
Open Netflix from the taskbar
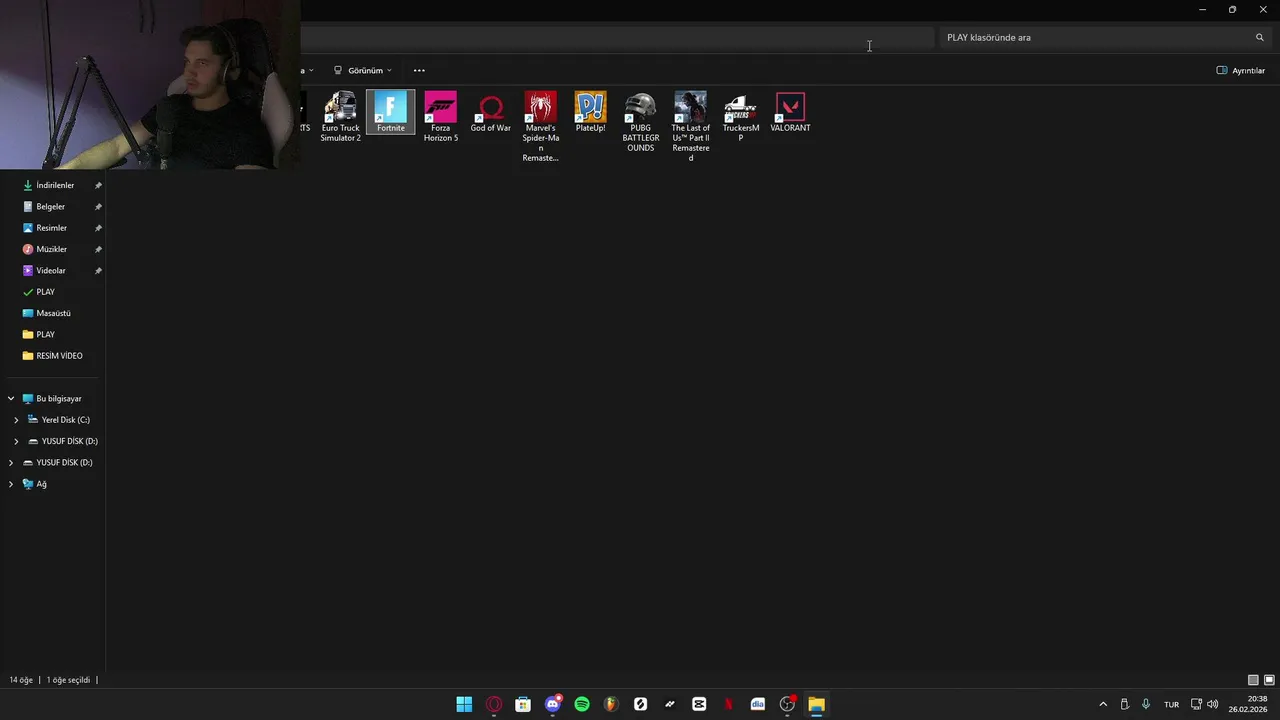pyautogui.click(x=728, y=704)
